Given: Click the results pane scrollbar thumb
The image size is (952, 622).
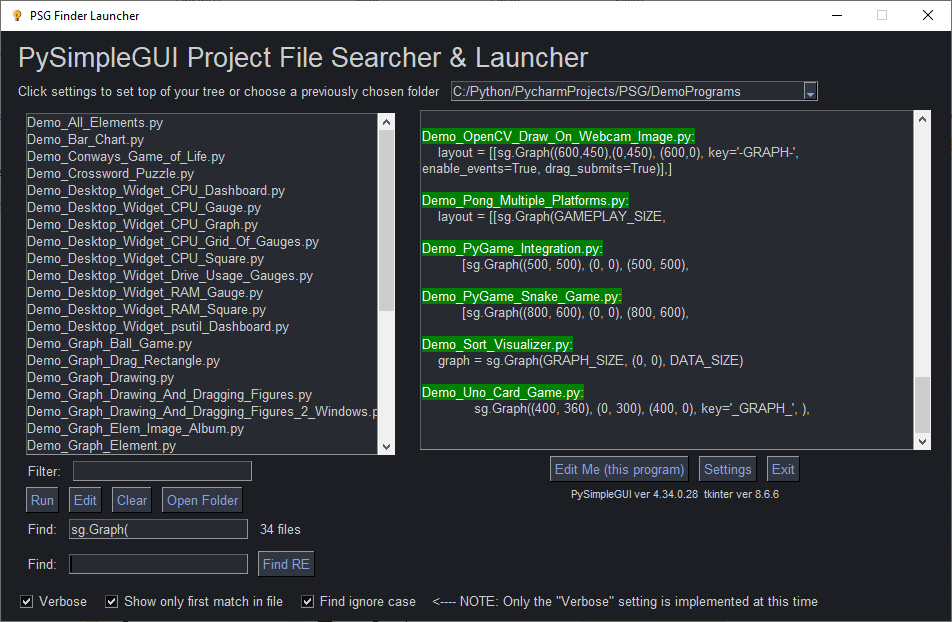Looking at the screenshot, I should (x=922, y=402).
